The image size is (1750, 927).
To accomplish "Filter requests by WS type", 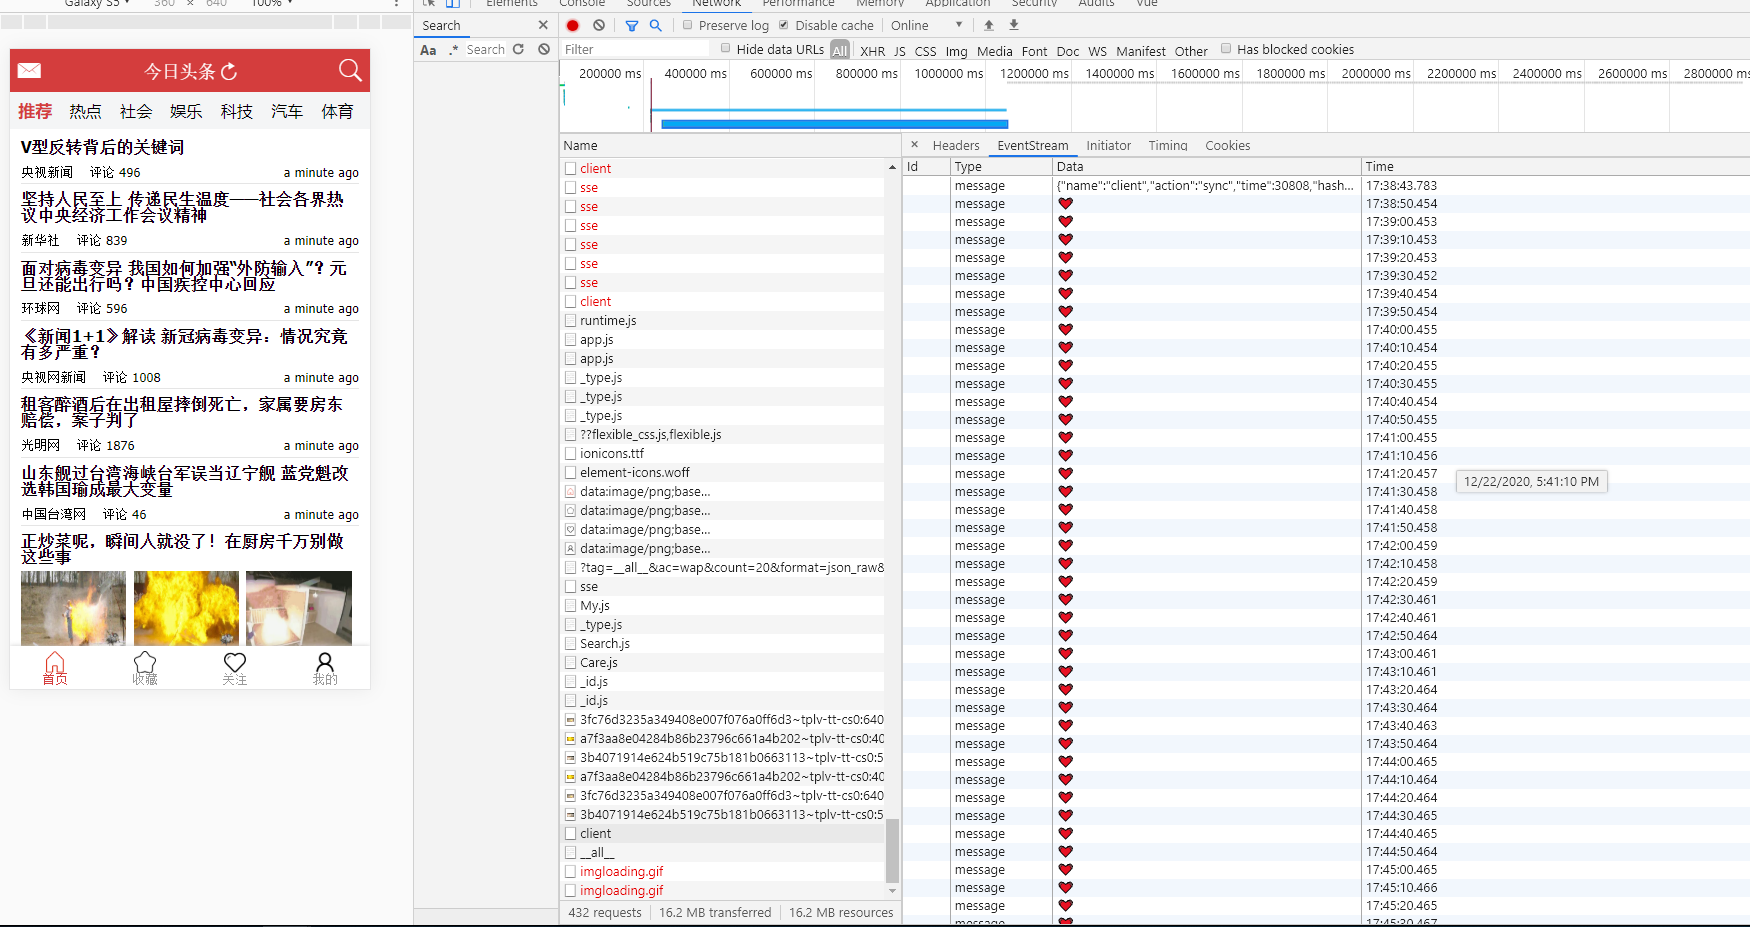I will 1098,51.
